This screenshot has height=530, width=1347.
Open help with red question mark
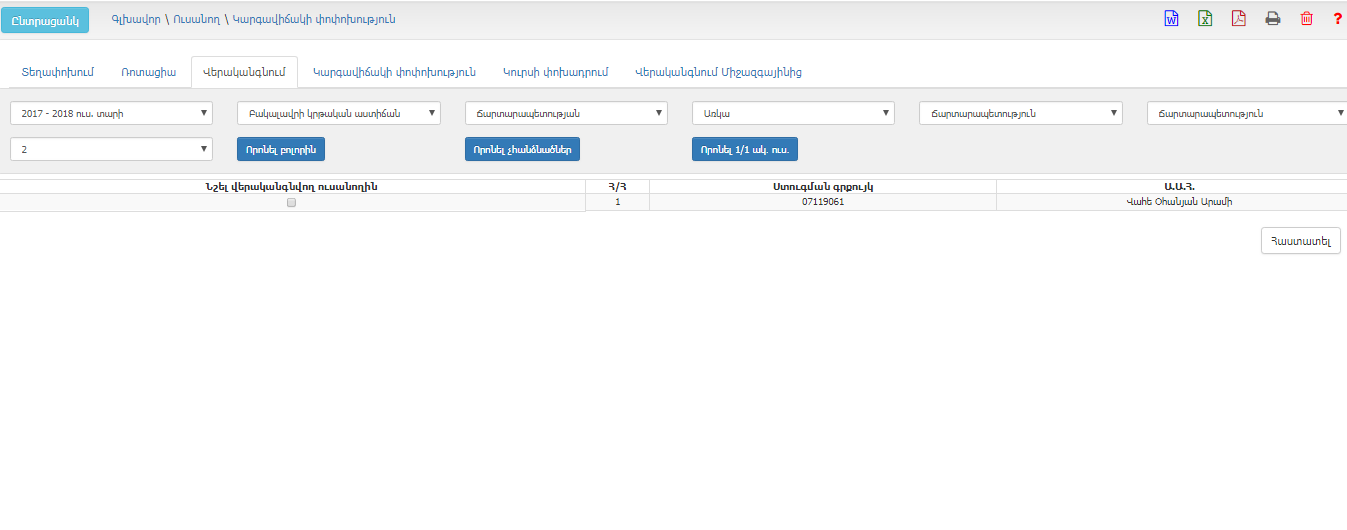(x=1337, y=19)
